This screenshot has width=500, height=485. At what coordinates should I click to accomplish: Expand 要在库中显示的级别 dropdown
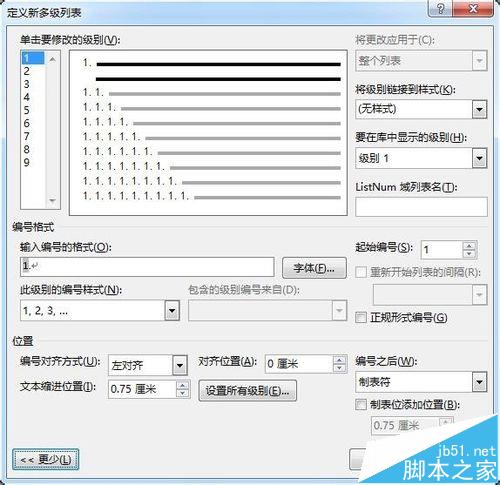[x=479, y=158]
